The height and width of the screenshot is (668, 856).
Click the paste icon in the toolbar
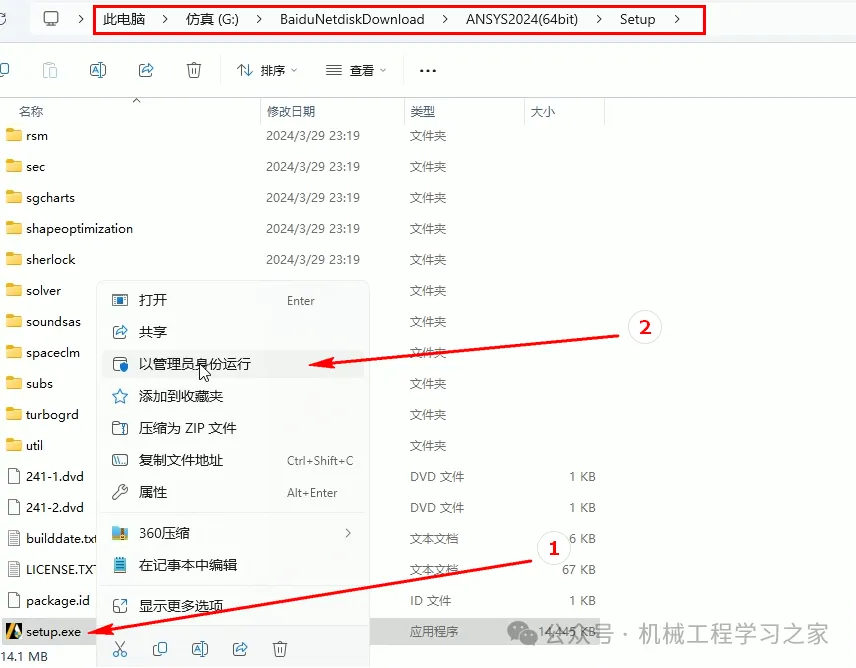[50, 70]
